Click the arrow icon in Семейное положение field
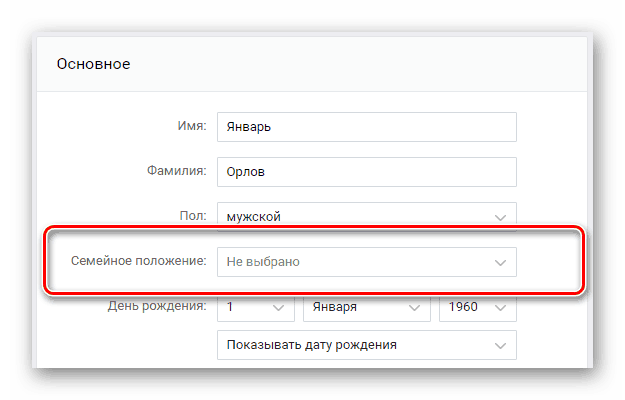 (499, 262)
